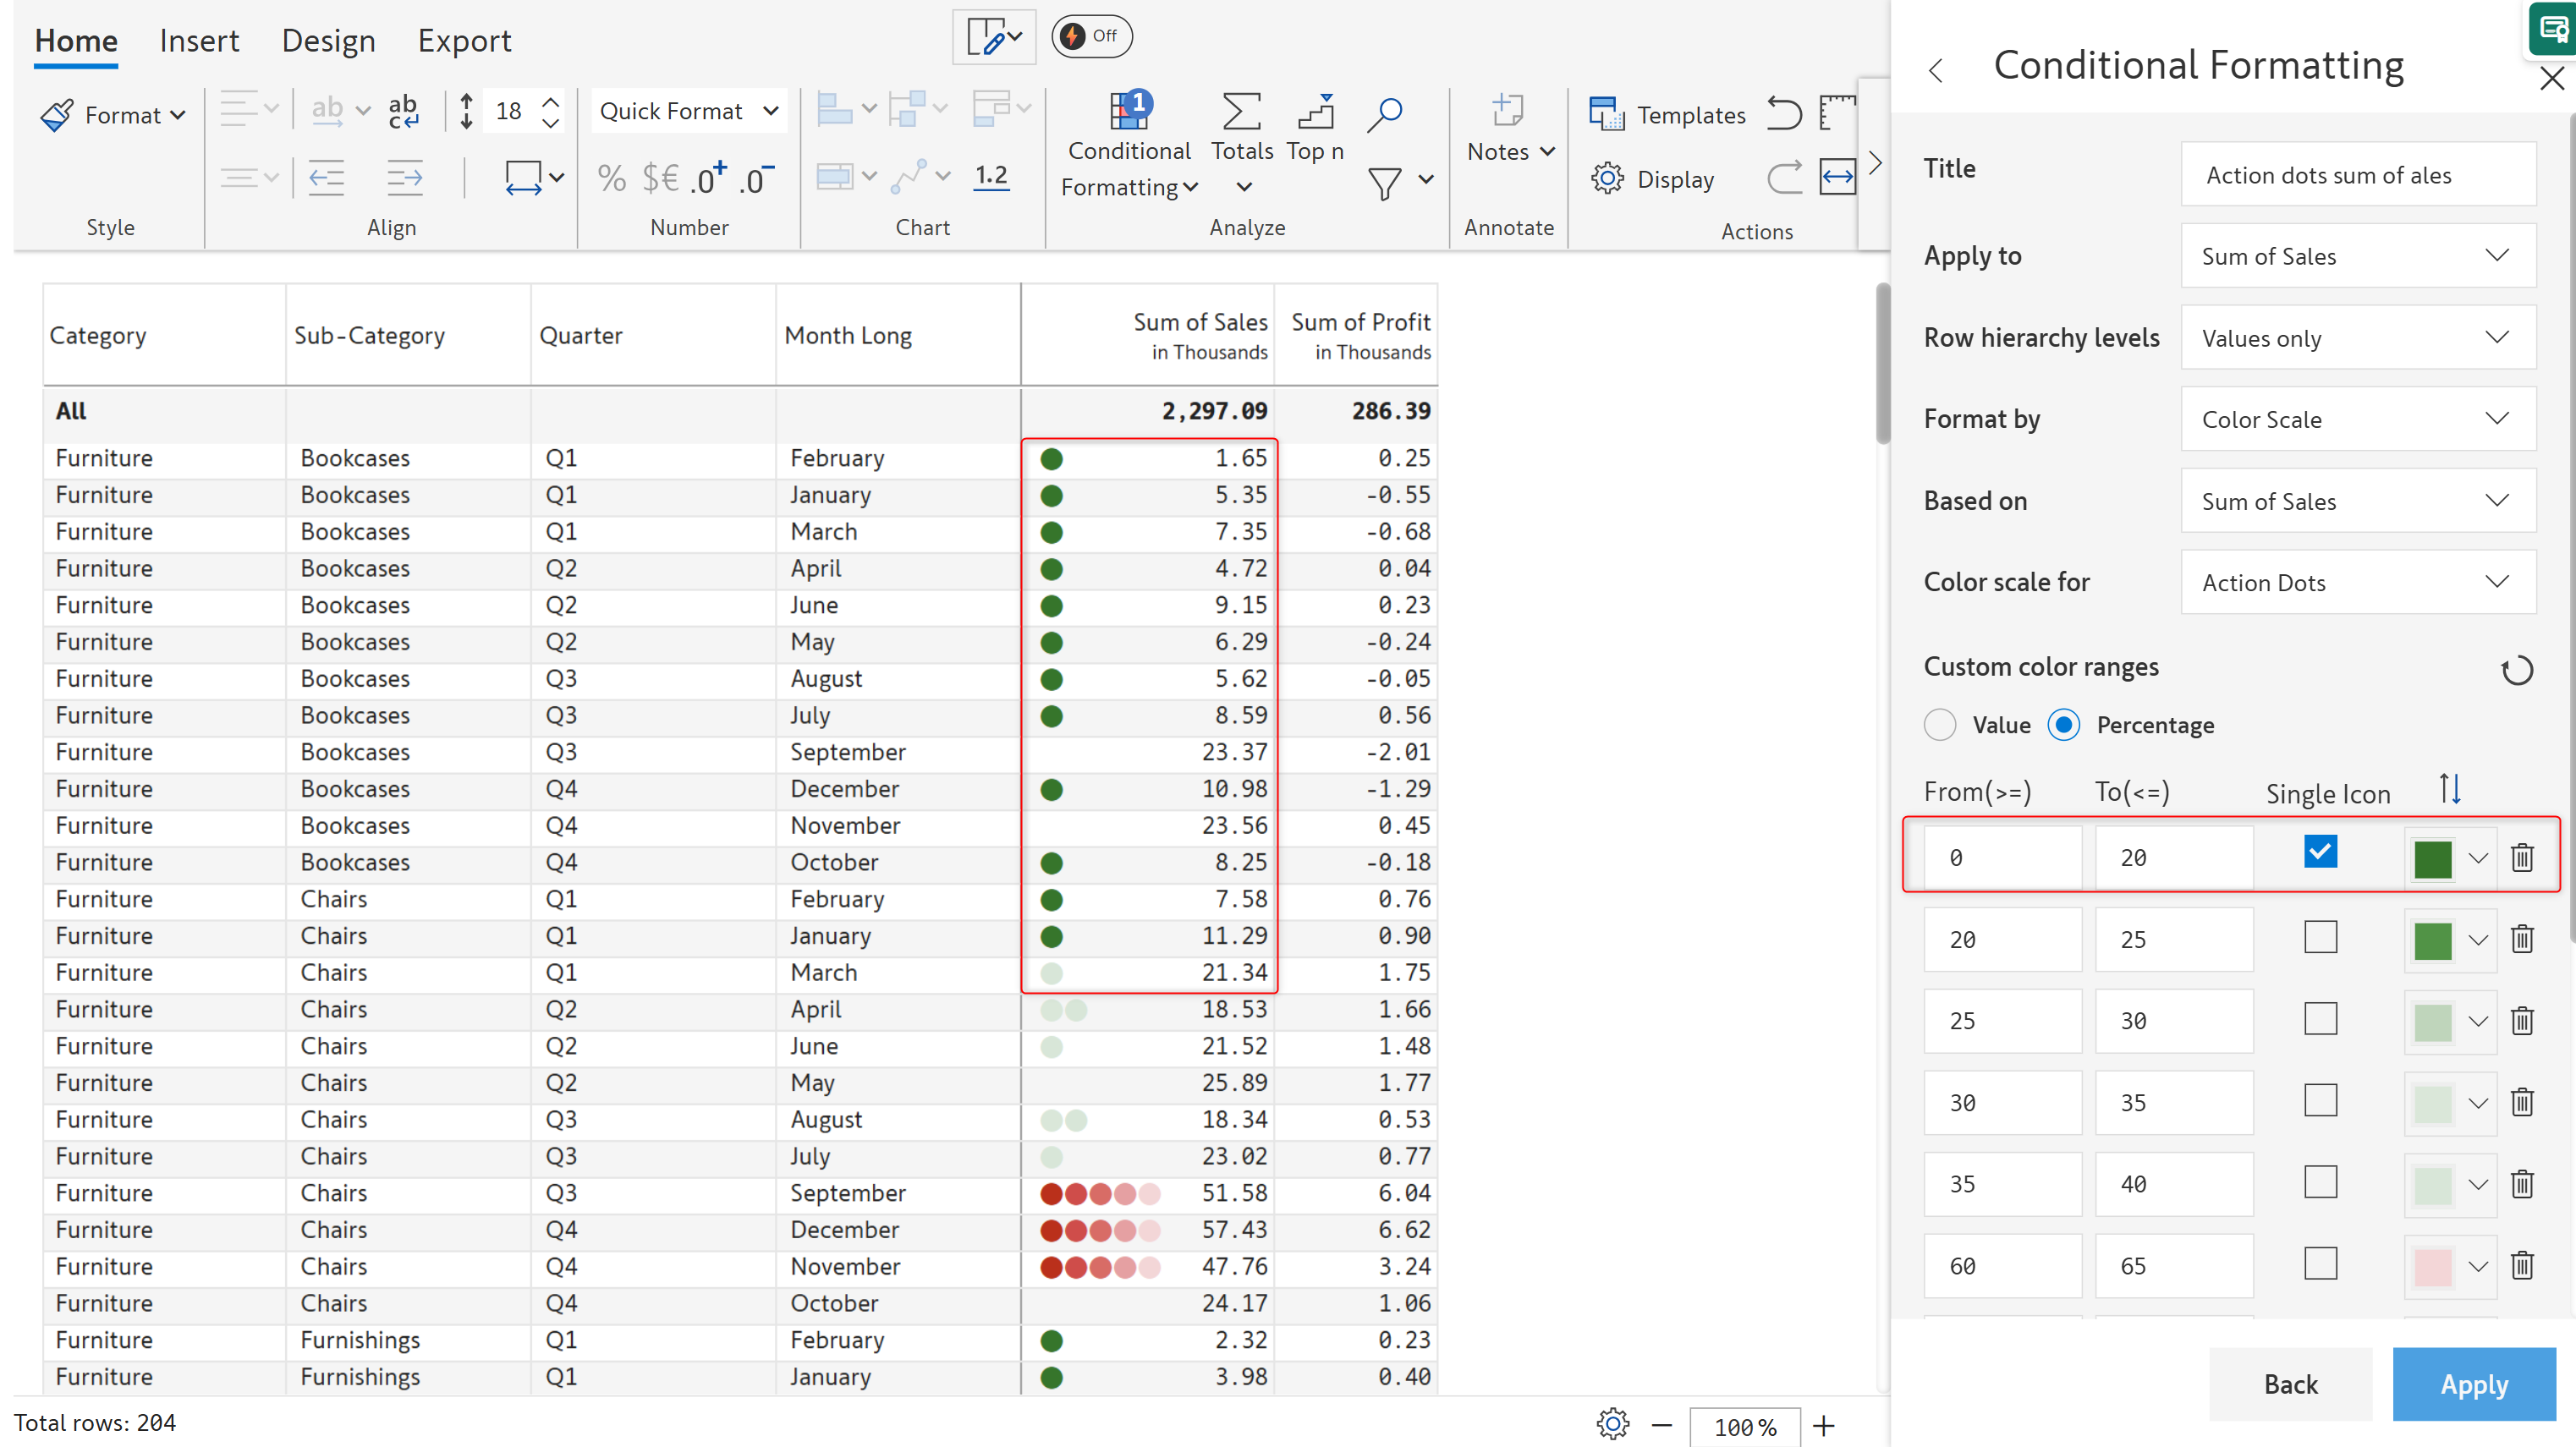
Task: Open the Templates icon
Action: (x=1606, y=114)
